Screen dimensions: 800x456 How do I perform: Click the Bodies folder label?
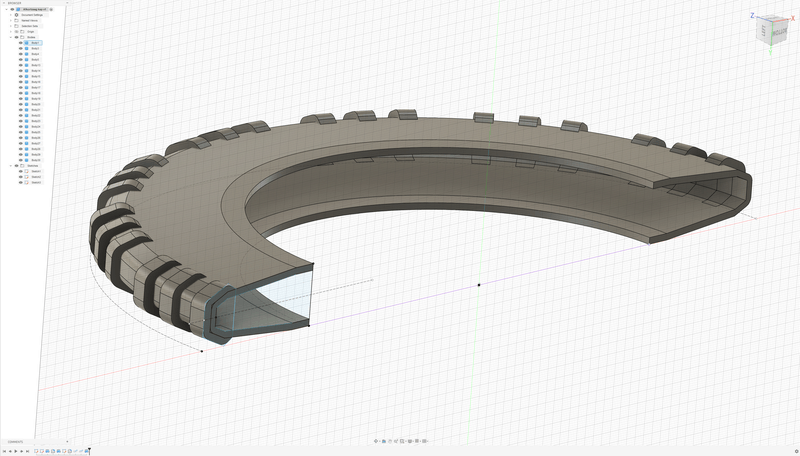[31, 37]
